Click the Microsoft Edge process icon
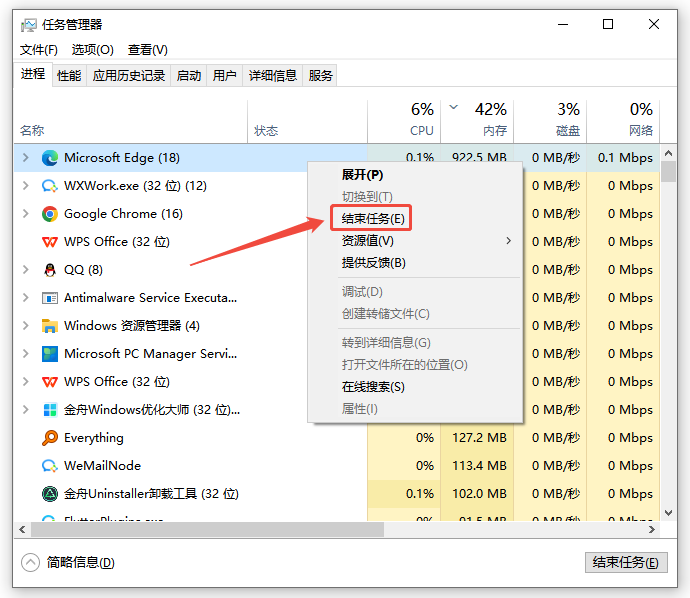Screen dimensions: 690x598 pos(50,158)
